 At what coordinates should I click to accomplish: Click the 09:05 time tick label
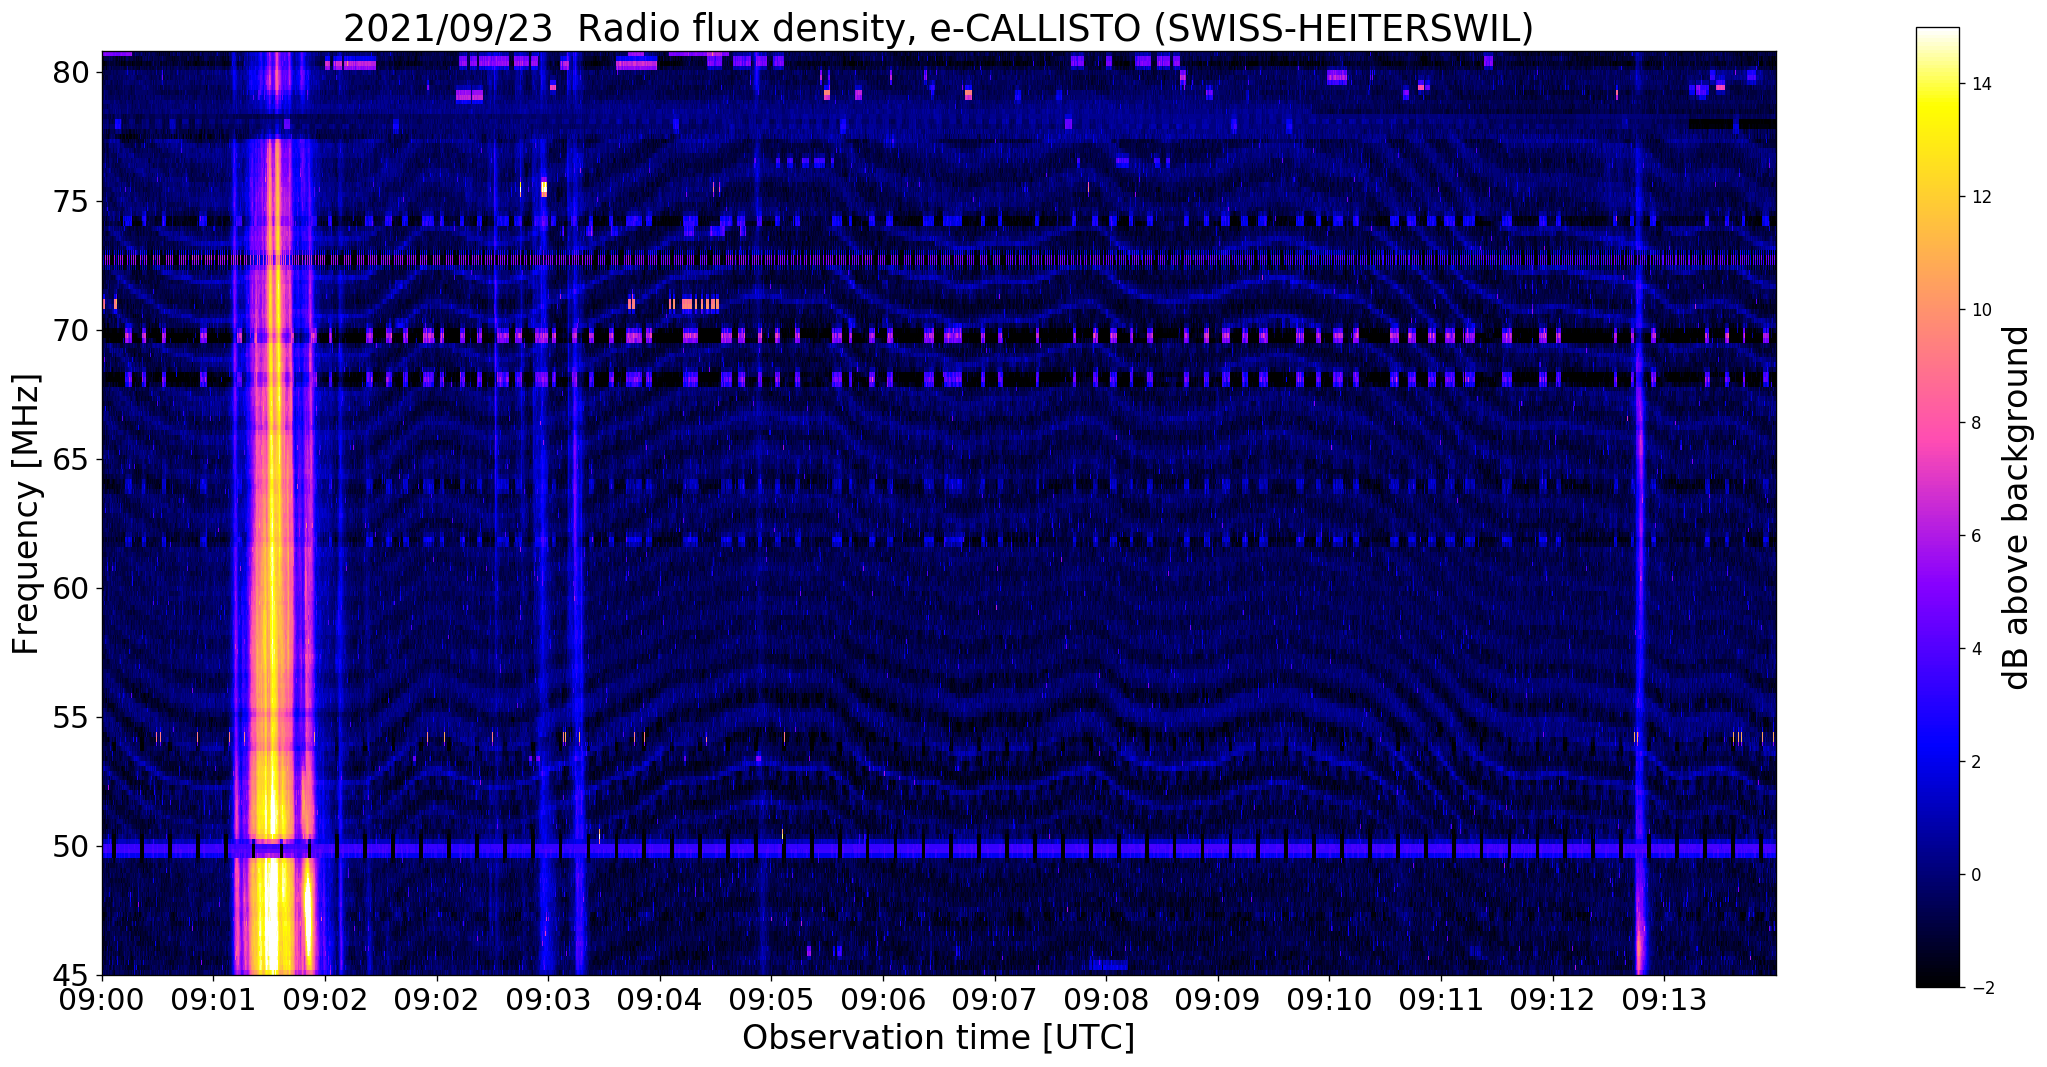point(771,1000)
